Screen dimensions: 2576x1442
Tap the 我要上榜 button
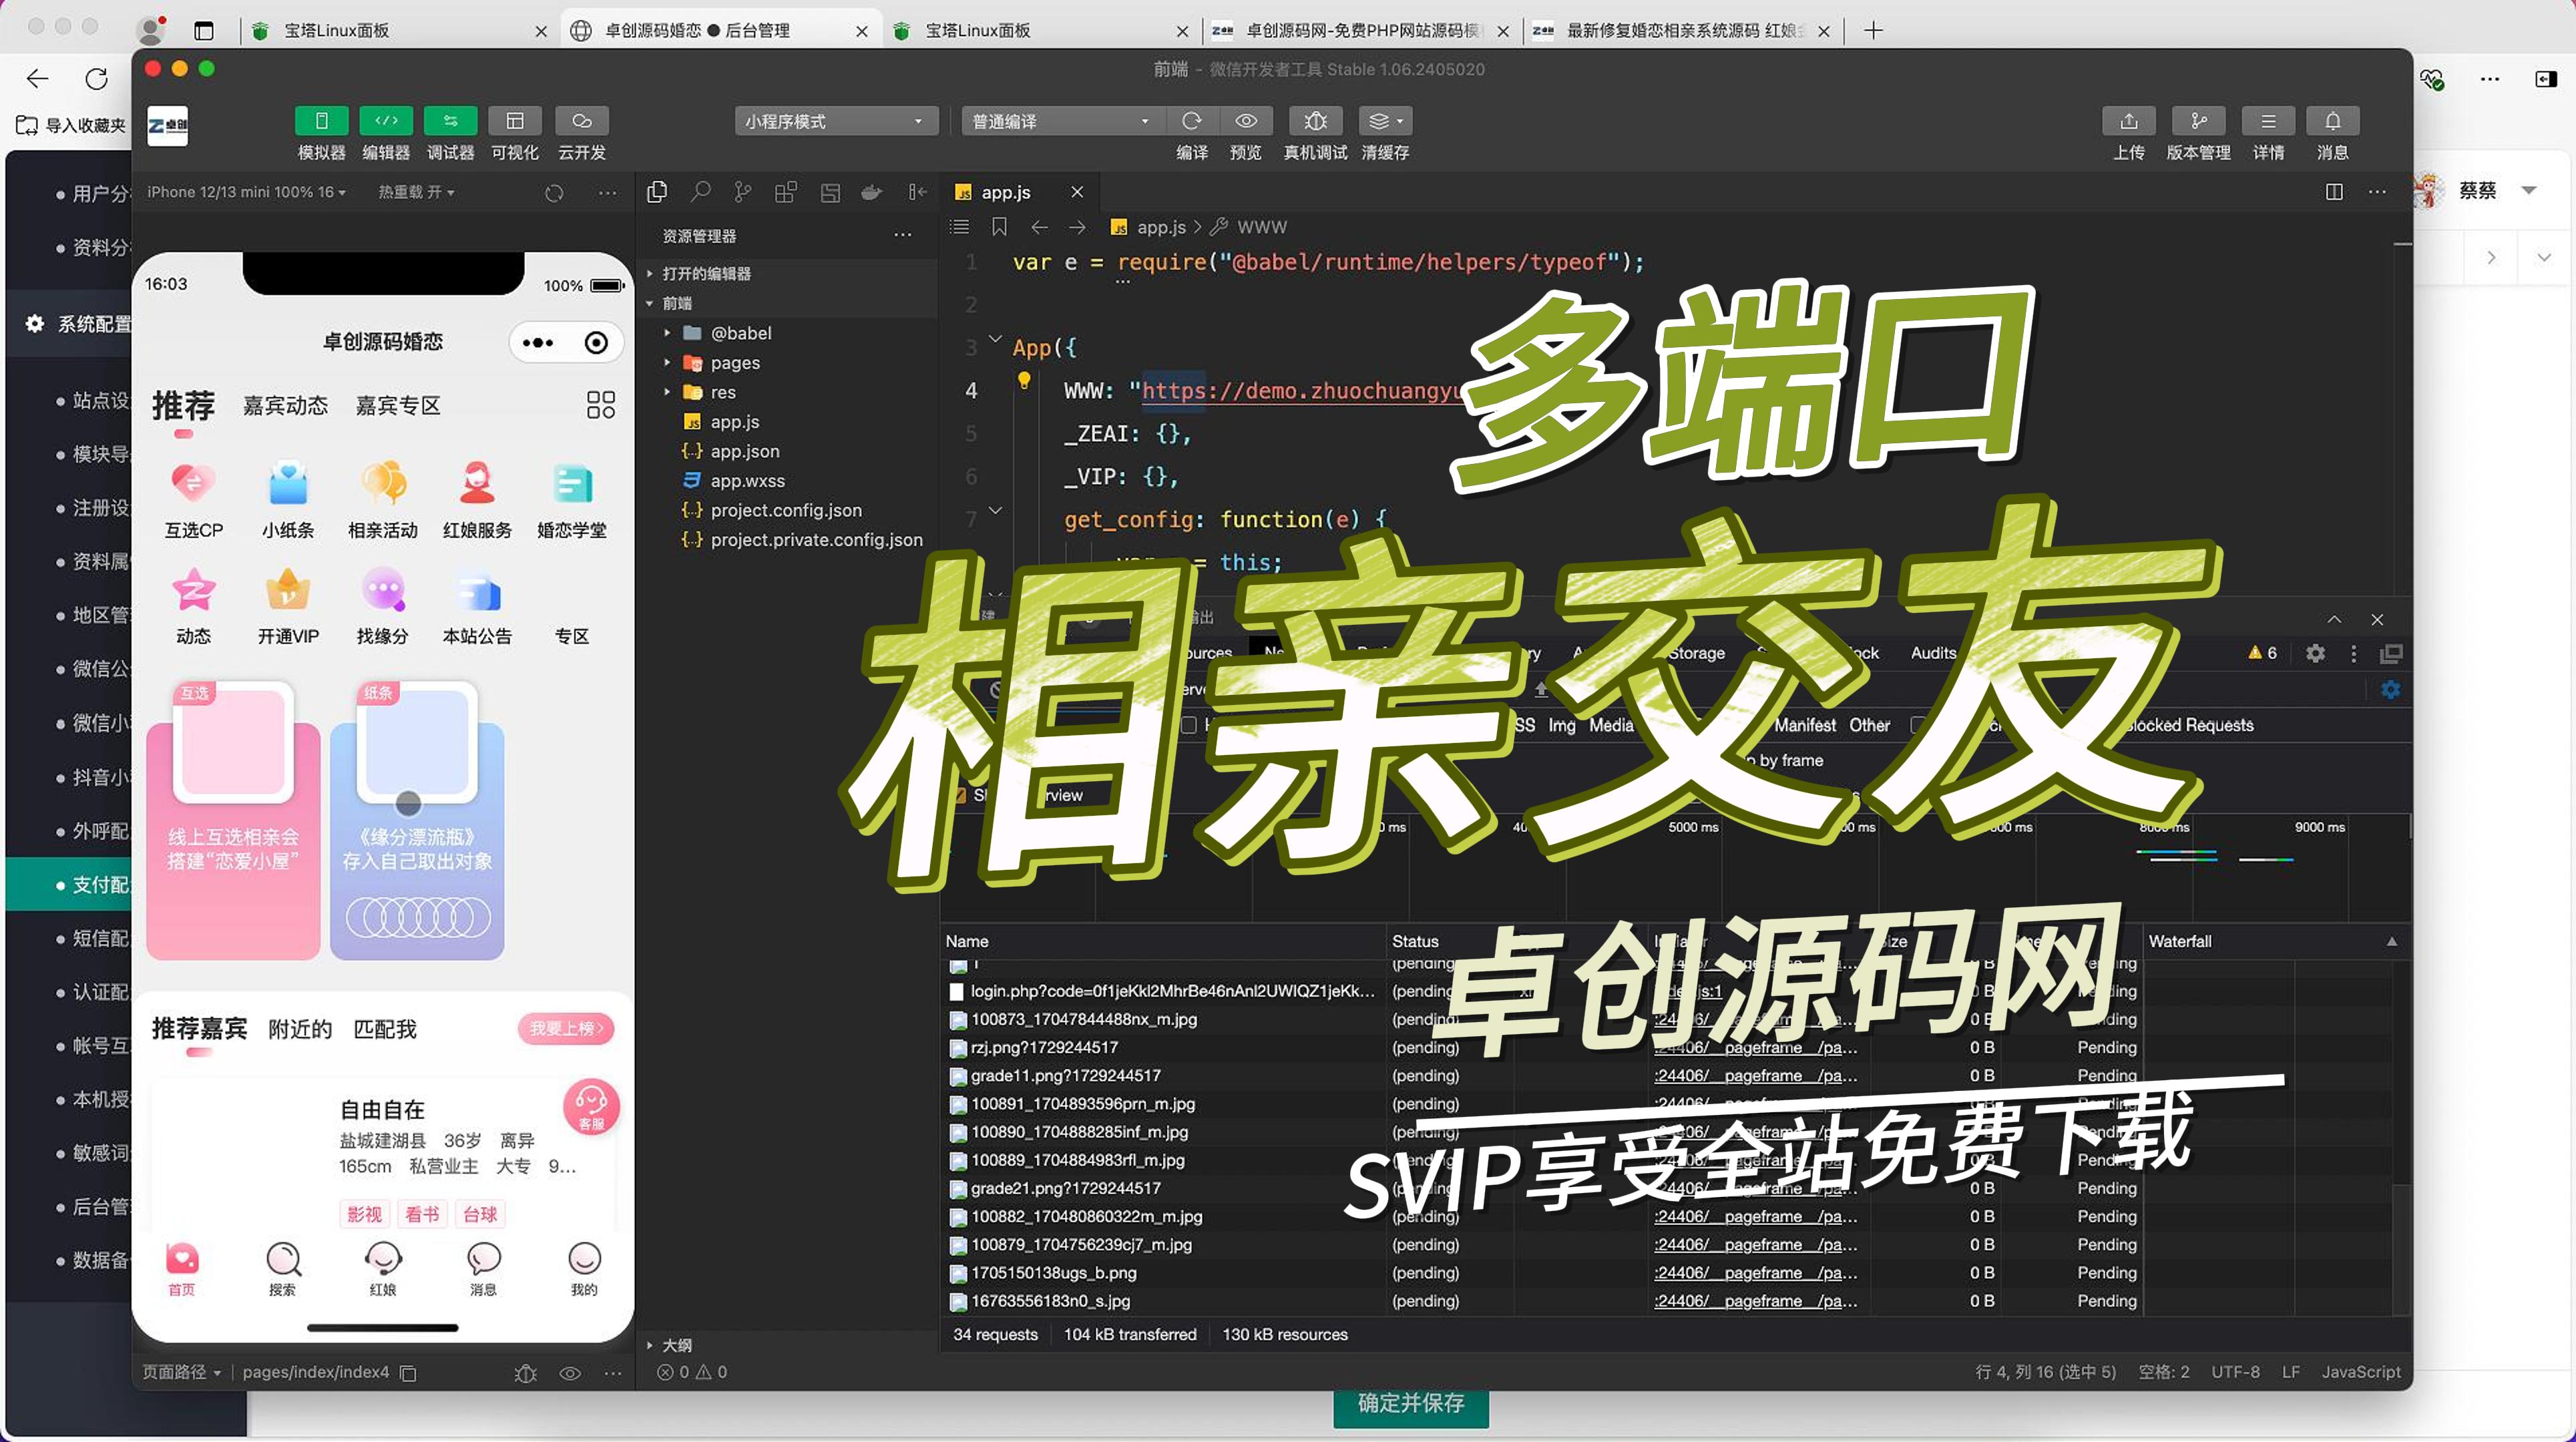coord(566,1028)
